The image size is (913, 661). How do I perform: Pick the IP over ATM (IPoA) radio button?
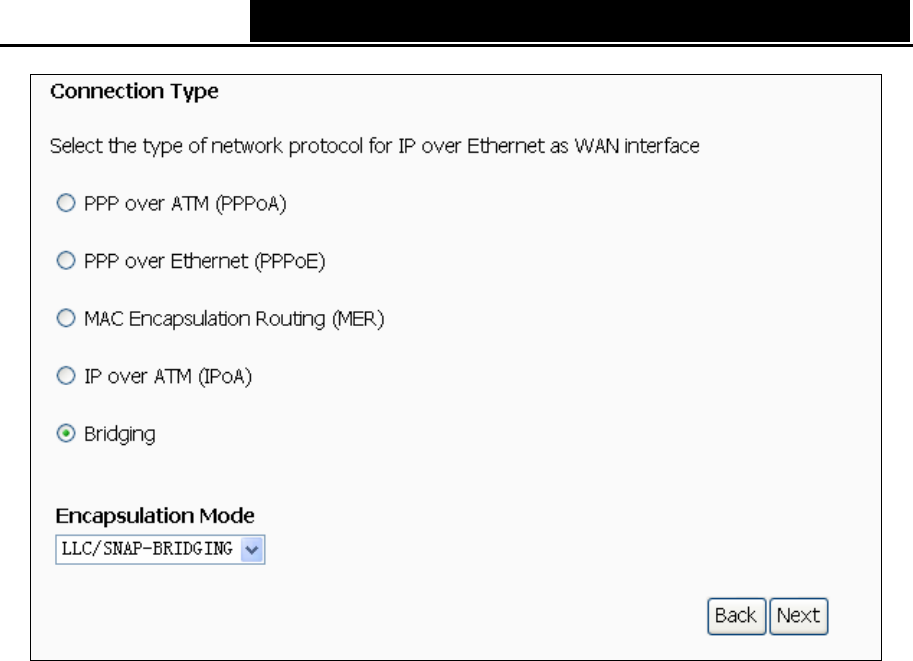click(x=66, y=376)
